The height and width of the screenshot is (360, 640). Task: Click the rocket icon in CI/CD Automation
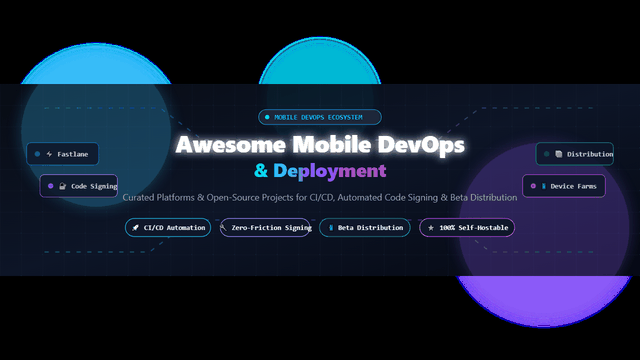point(136,228)
